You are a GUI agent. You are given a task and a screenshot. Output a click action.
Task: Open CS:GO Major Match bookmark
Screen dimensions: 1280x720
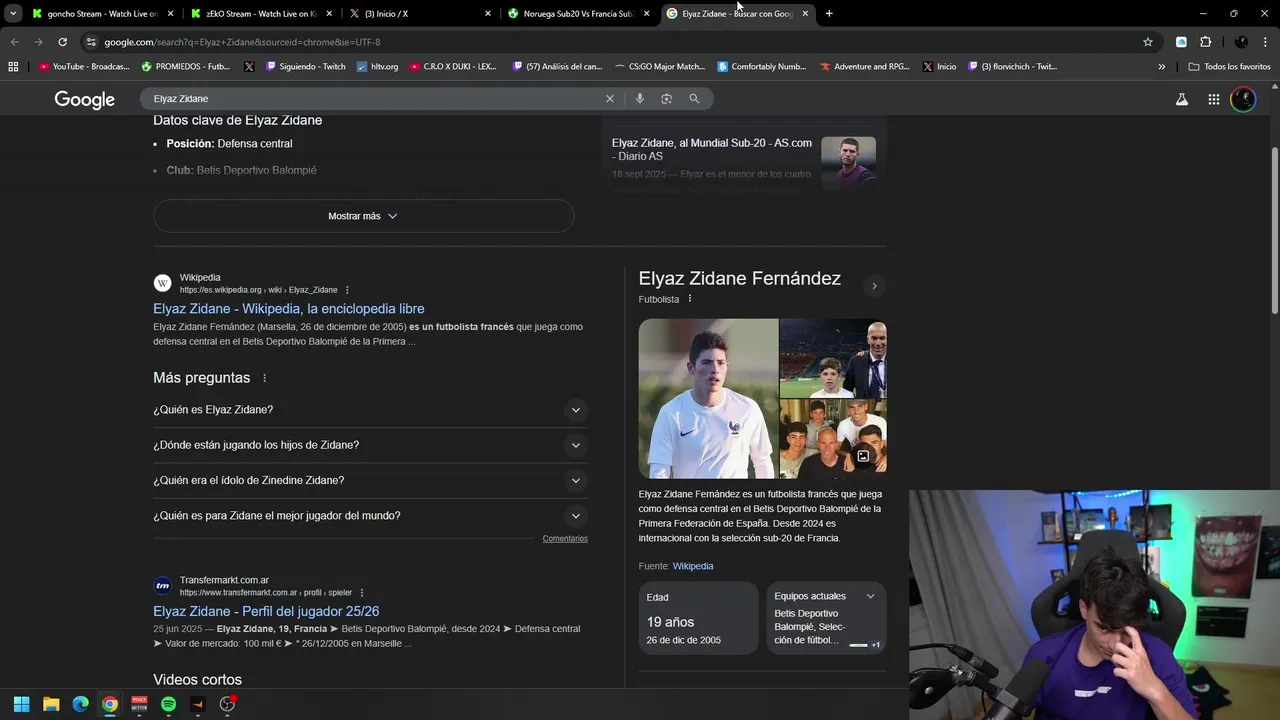point(660,67)
